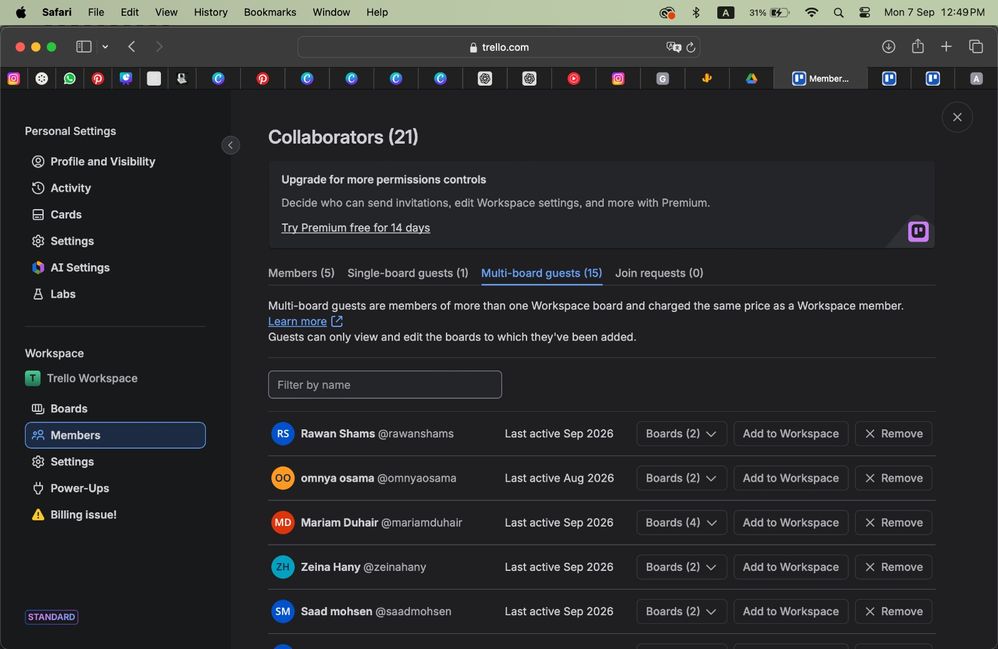
Task: Open the Window menu
Action: [331, 12]
